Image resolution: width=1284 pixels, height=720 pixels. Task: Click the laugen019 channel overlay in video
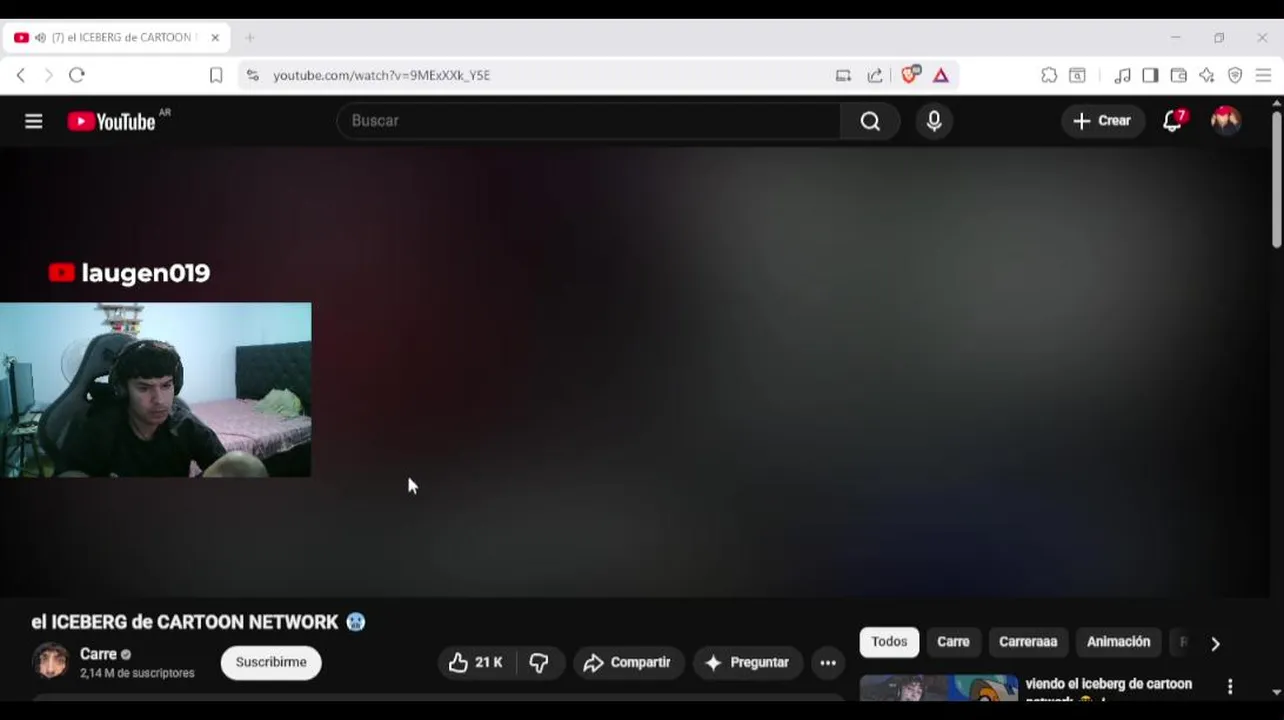(x=129, y=273)
